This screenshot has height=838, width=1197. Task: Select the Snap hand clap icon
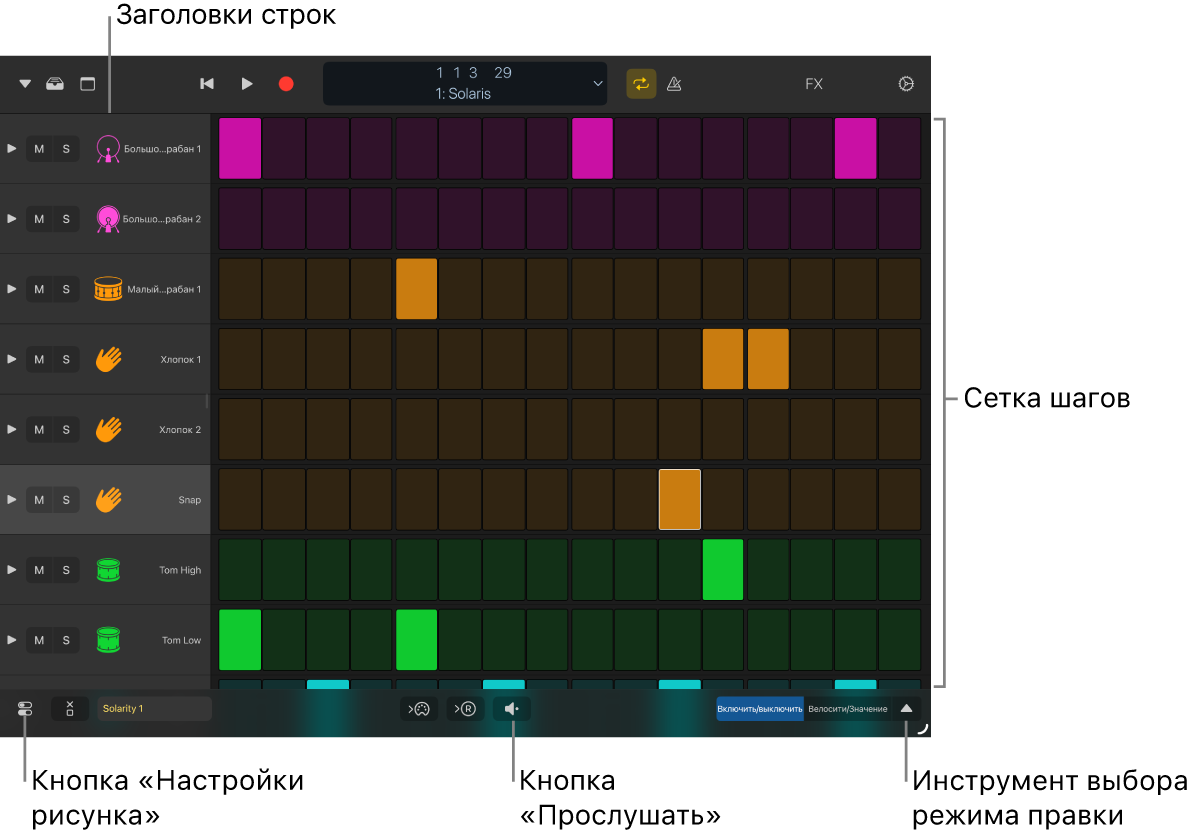point(108,500)
